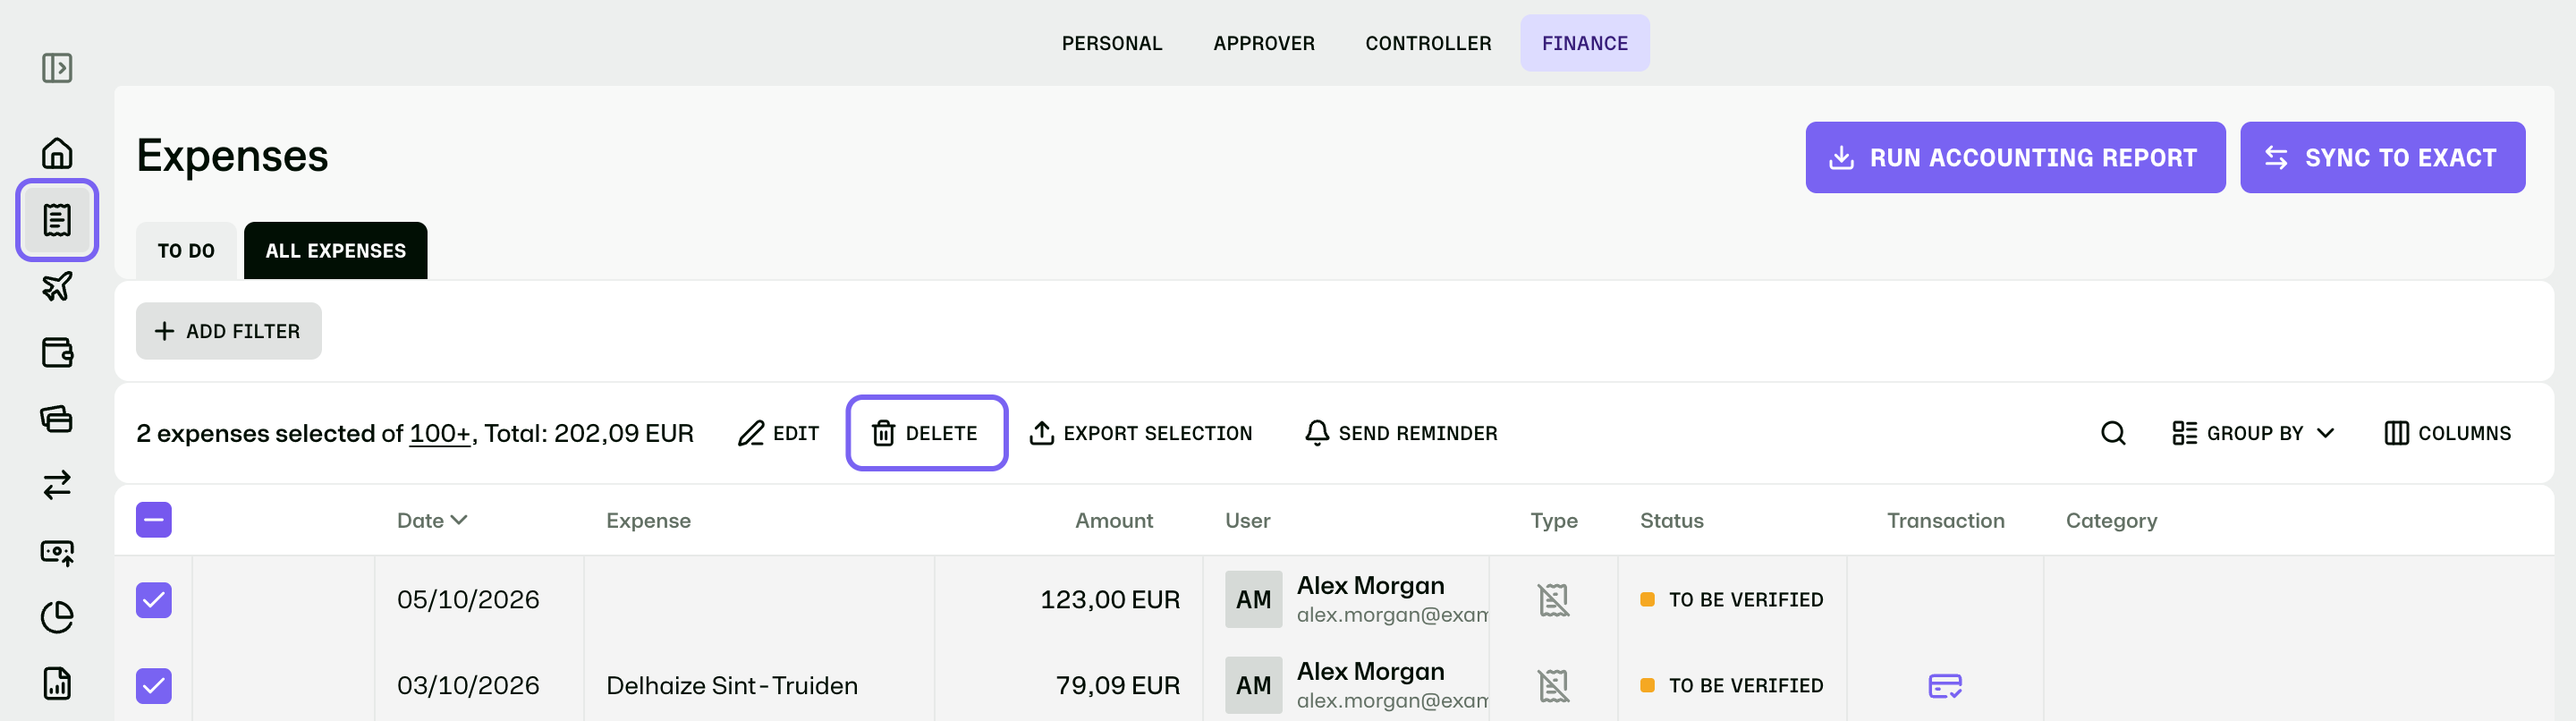Switch to the Approver tab
Screen dimensions: 2576x721
click(1264, 43)
